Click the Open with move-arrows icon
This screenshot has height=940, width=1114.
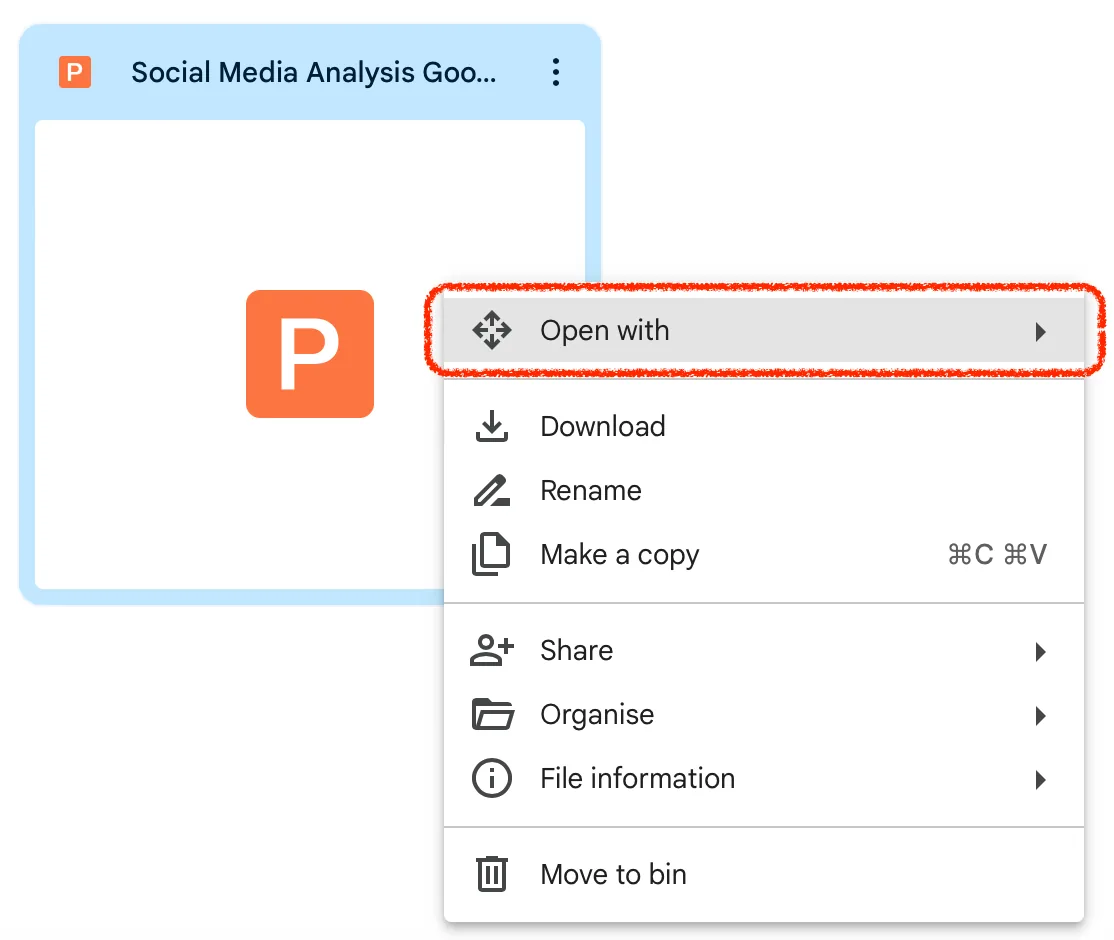492,330
